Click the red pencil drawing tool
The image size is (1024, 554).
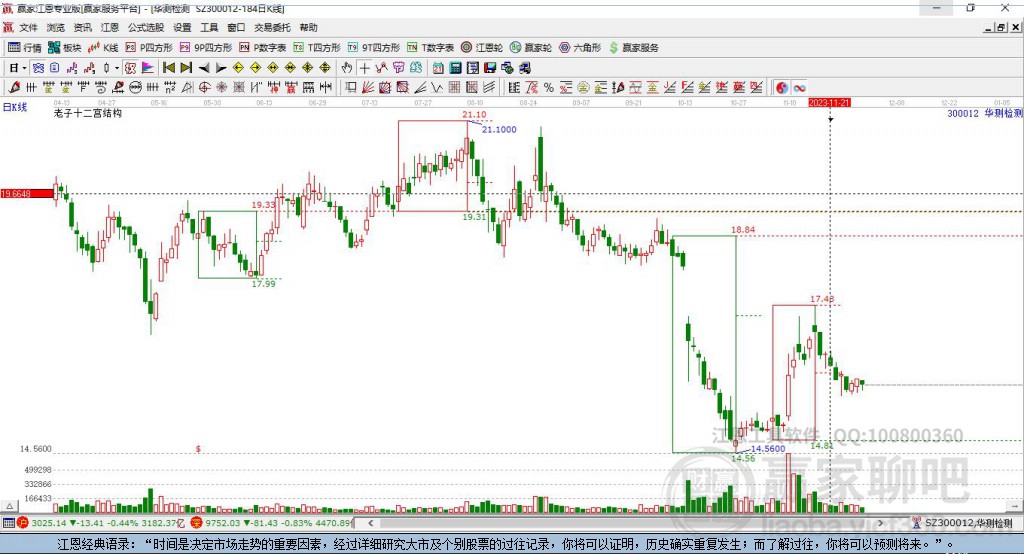[14, 88]
